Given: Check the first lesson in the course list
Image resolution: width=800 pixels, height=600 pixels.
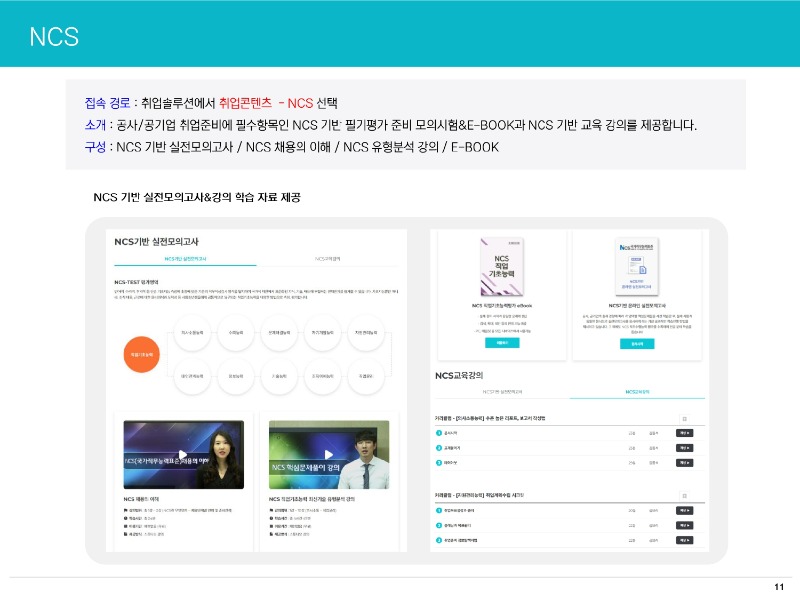Looking at the screenshot, I should (x=437, y=433).
